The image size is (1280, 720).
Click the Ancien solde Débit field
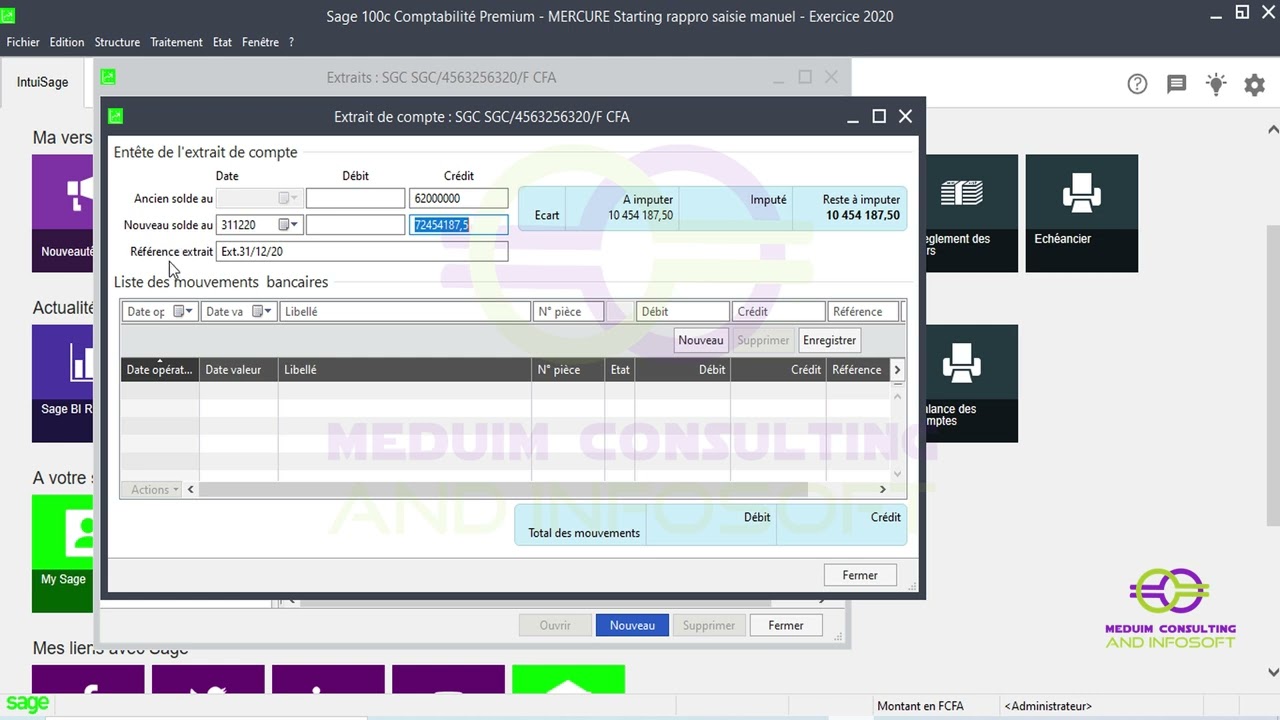point(355,199)
